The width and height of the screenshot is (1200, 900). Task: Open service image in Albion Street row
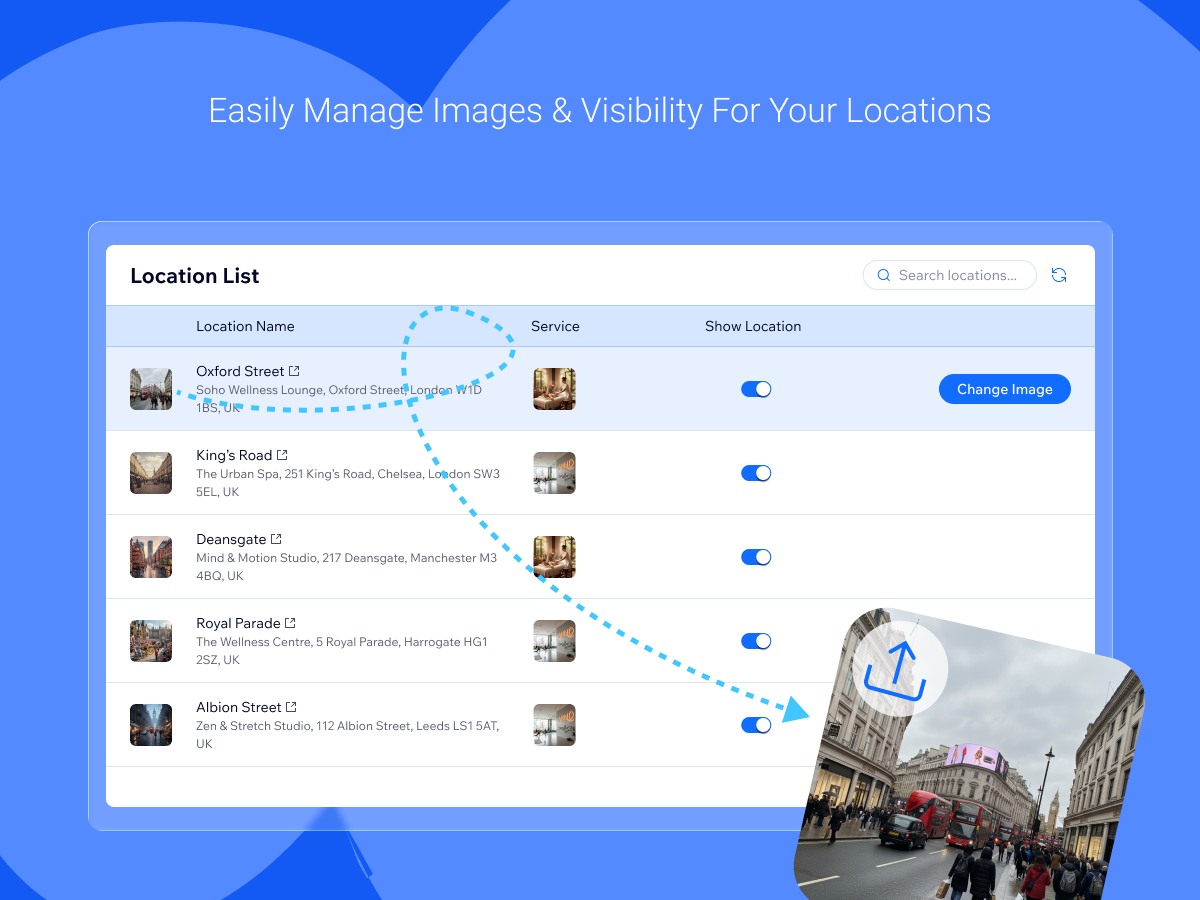(554, 725)
